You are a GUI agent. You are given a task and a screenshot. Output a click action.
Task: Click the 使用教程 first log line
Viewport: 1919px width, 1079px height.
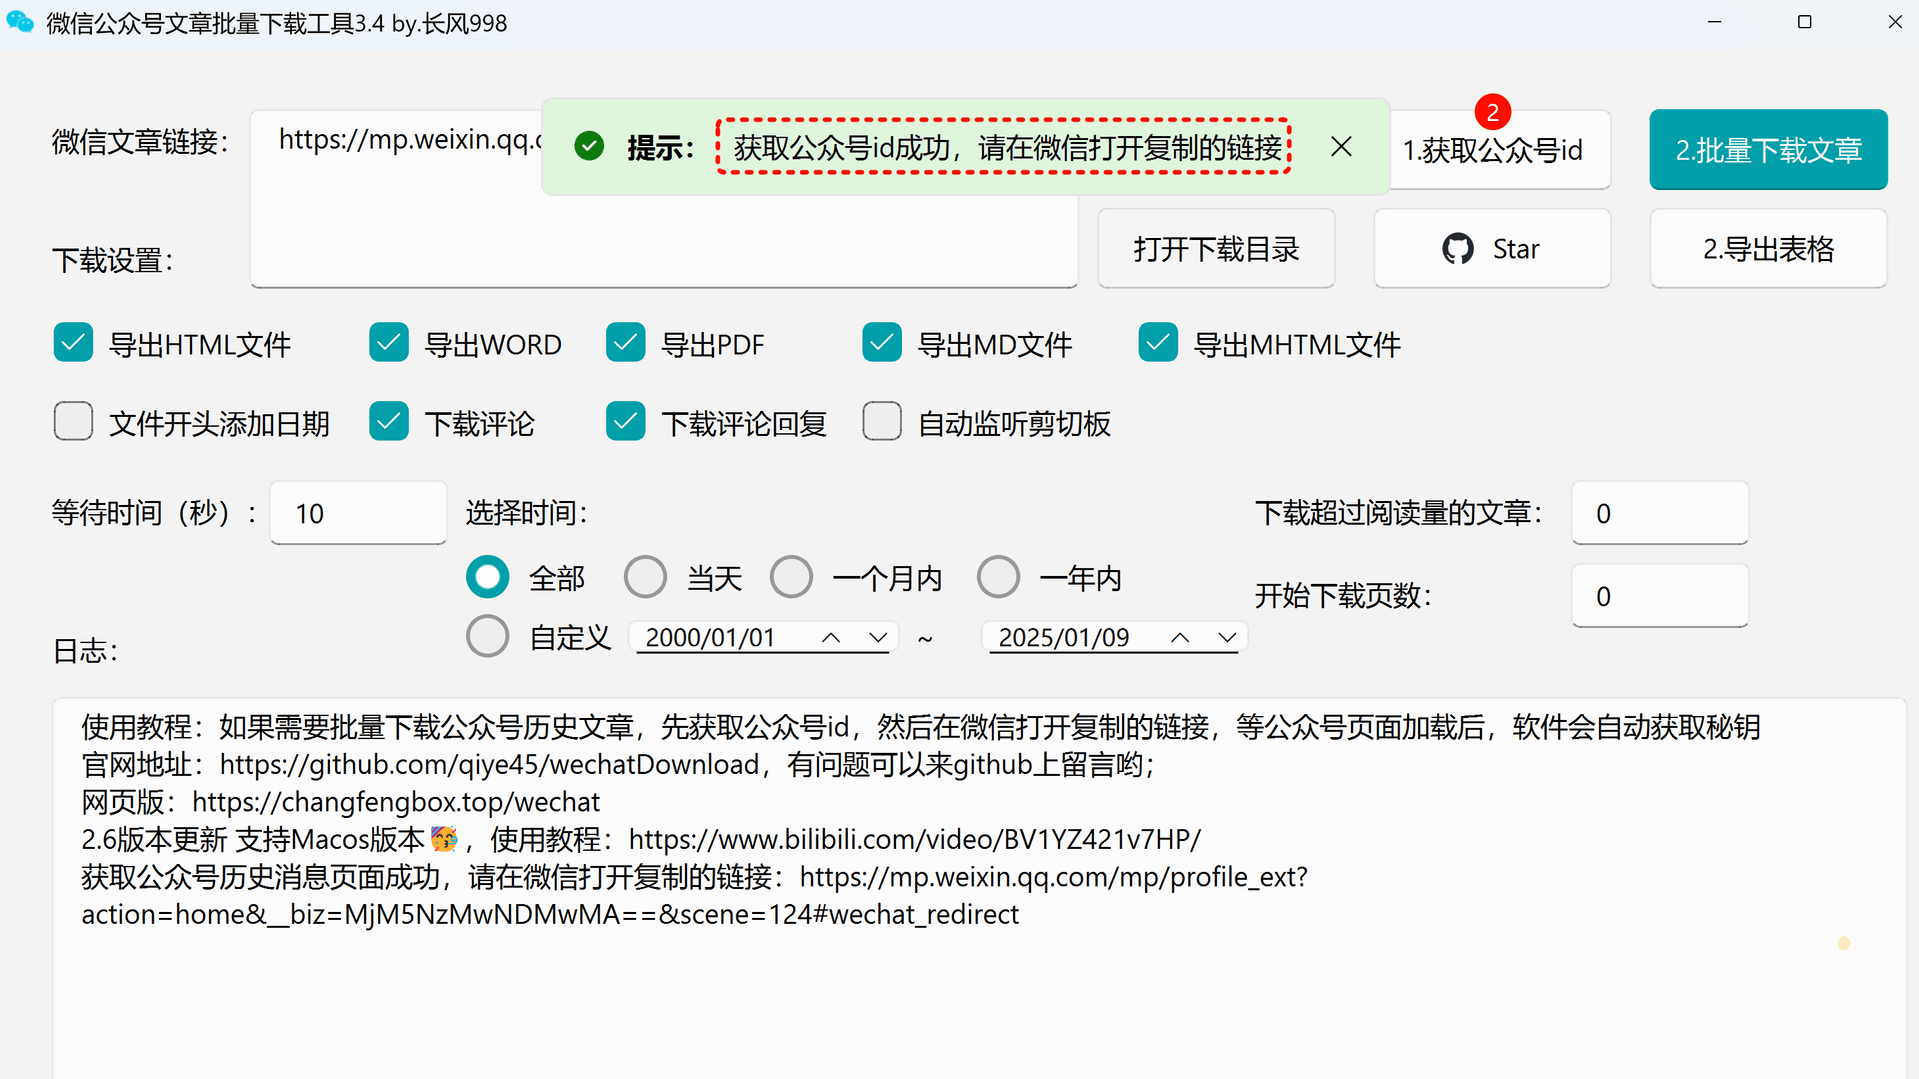(921, 727)
